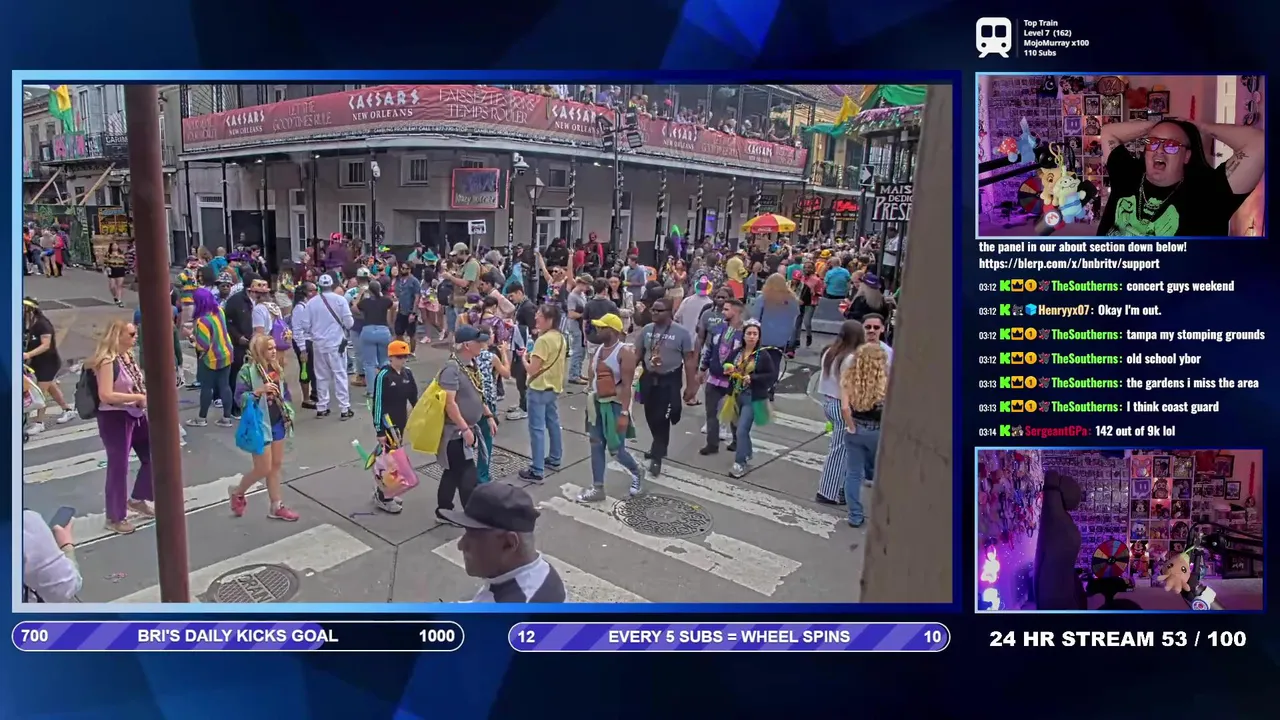1280x720 pixels.
Task: Click the street camera video feed
Action: click(x=488, y=343)
